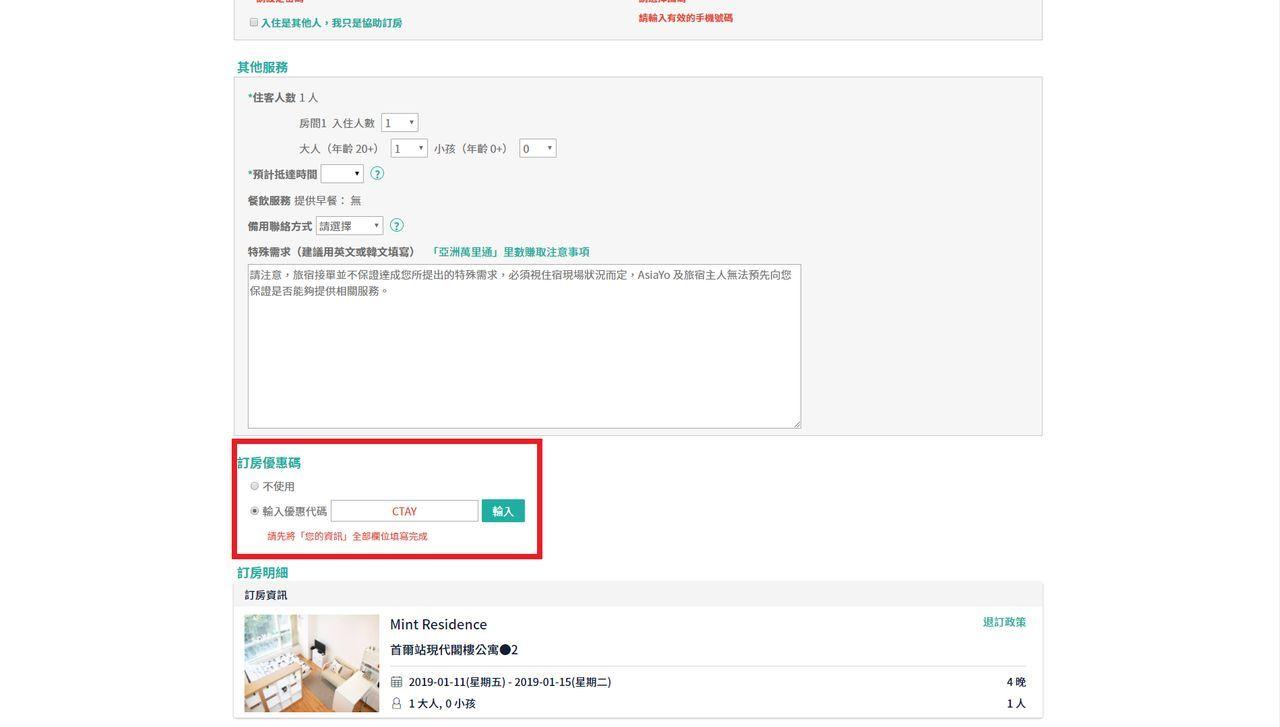Open the 退訂政策 link

click(1004, 622)
